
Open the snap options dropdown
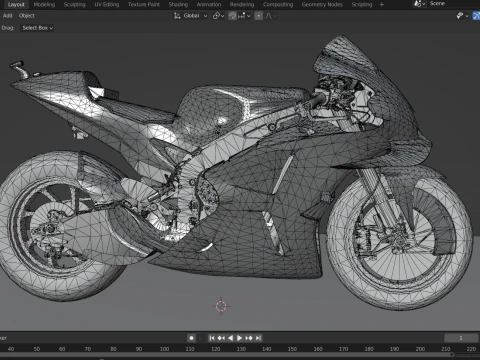point(244,16)
